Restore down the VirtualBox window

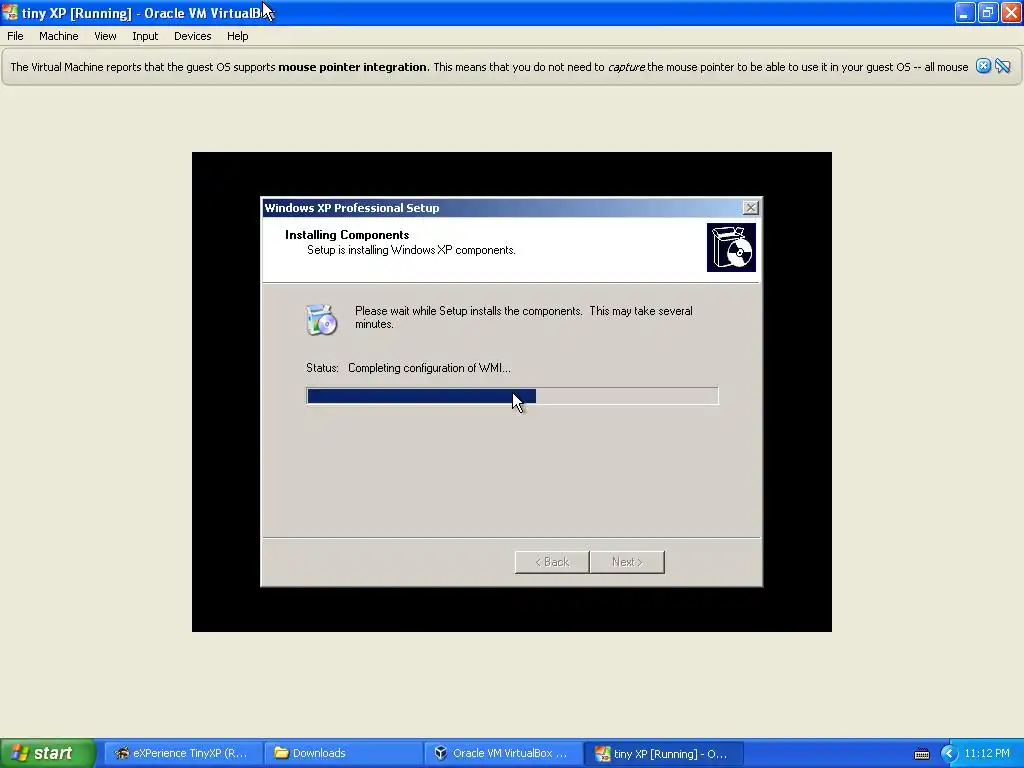click(x=987, y=12)
